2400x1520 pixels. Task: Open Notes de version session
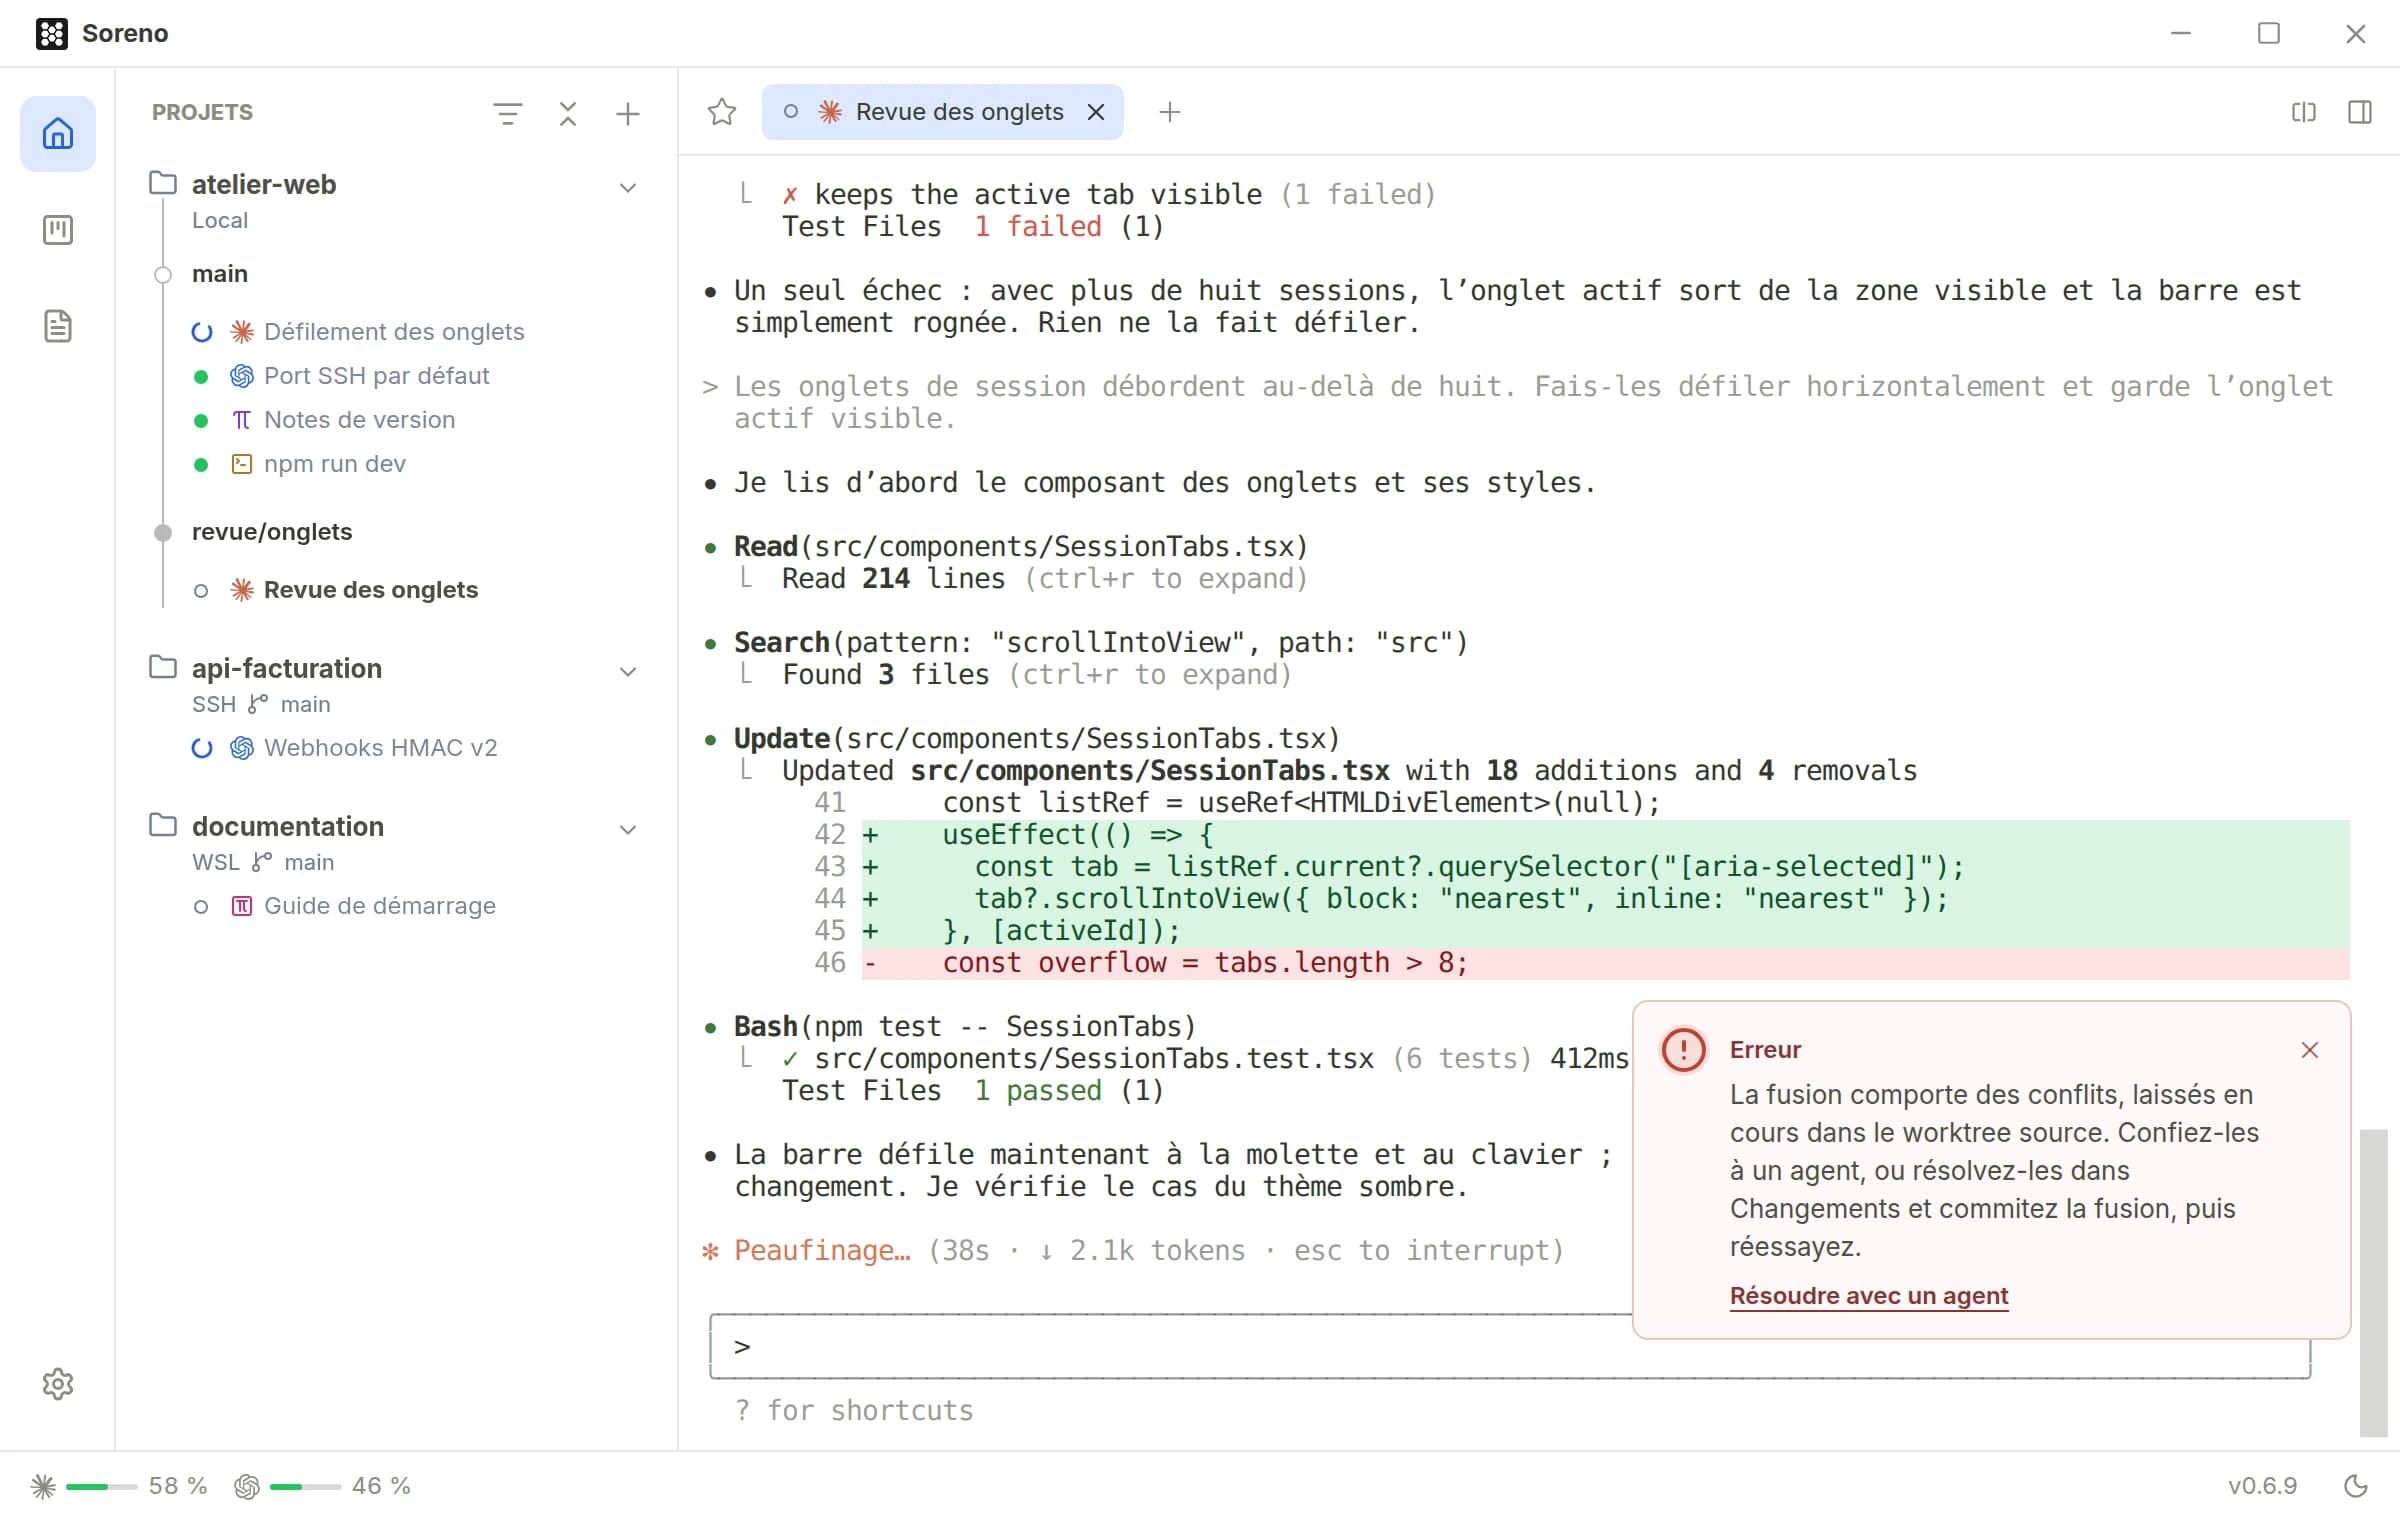[x=359, y=420]
